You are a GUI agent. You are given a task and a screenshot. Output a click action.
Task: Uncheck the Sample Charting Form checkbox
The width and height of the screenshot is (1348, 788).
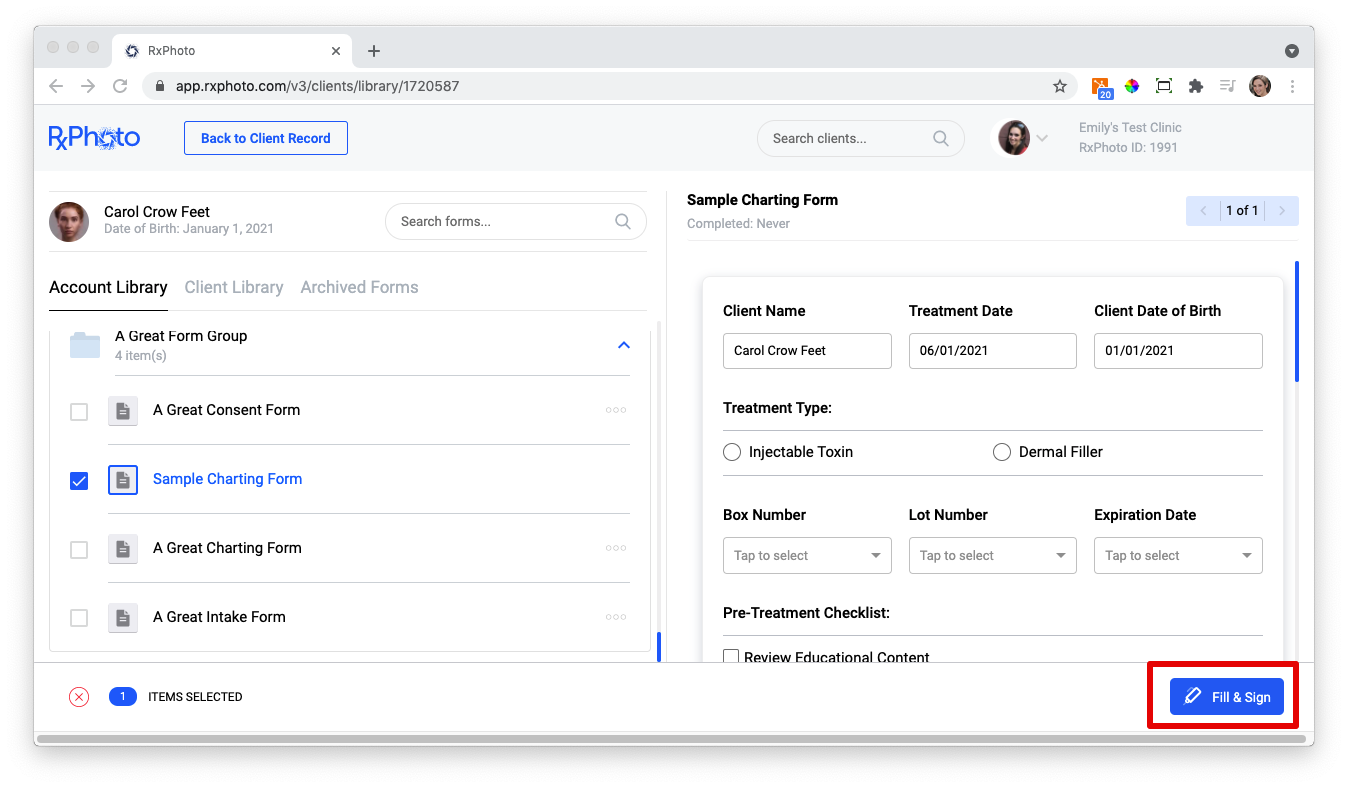tap(79, 481)
